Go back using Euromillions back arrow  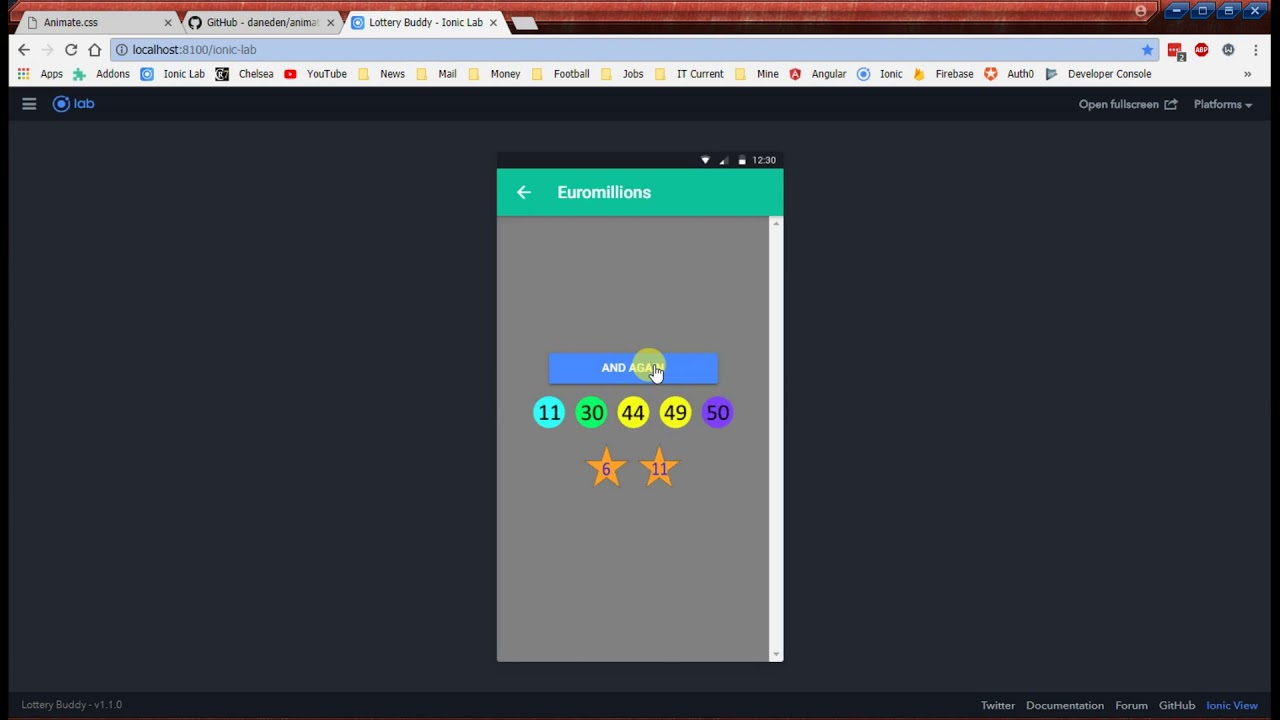[524, 193]
